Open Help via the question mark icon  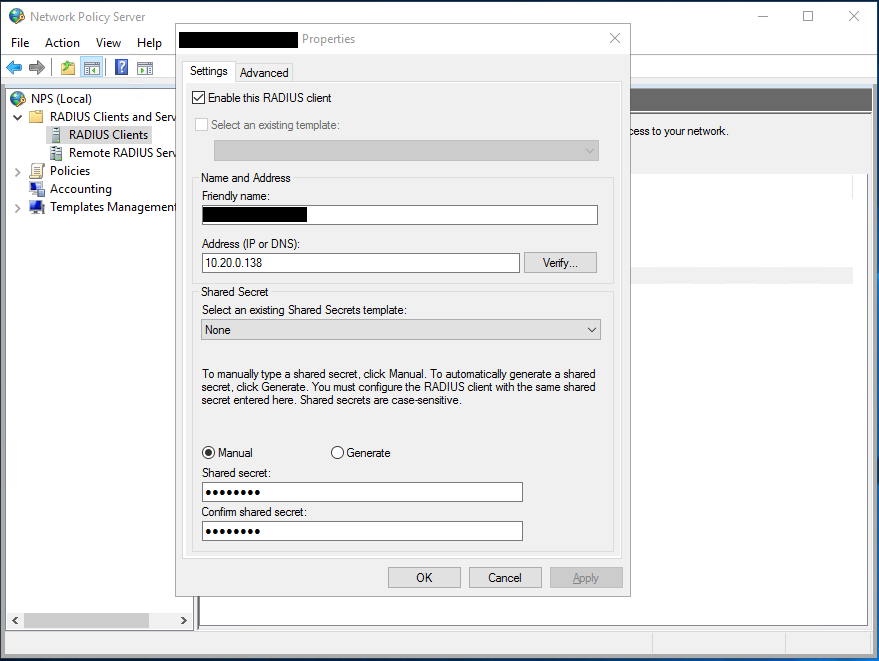point(120,67)
